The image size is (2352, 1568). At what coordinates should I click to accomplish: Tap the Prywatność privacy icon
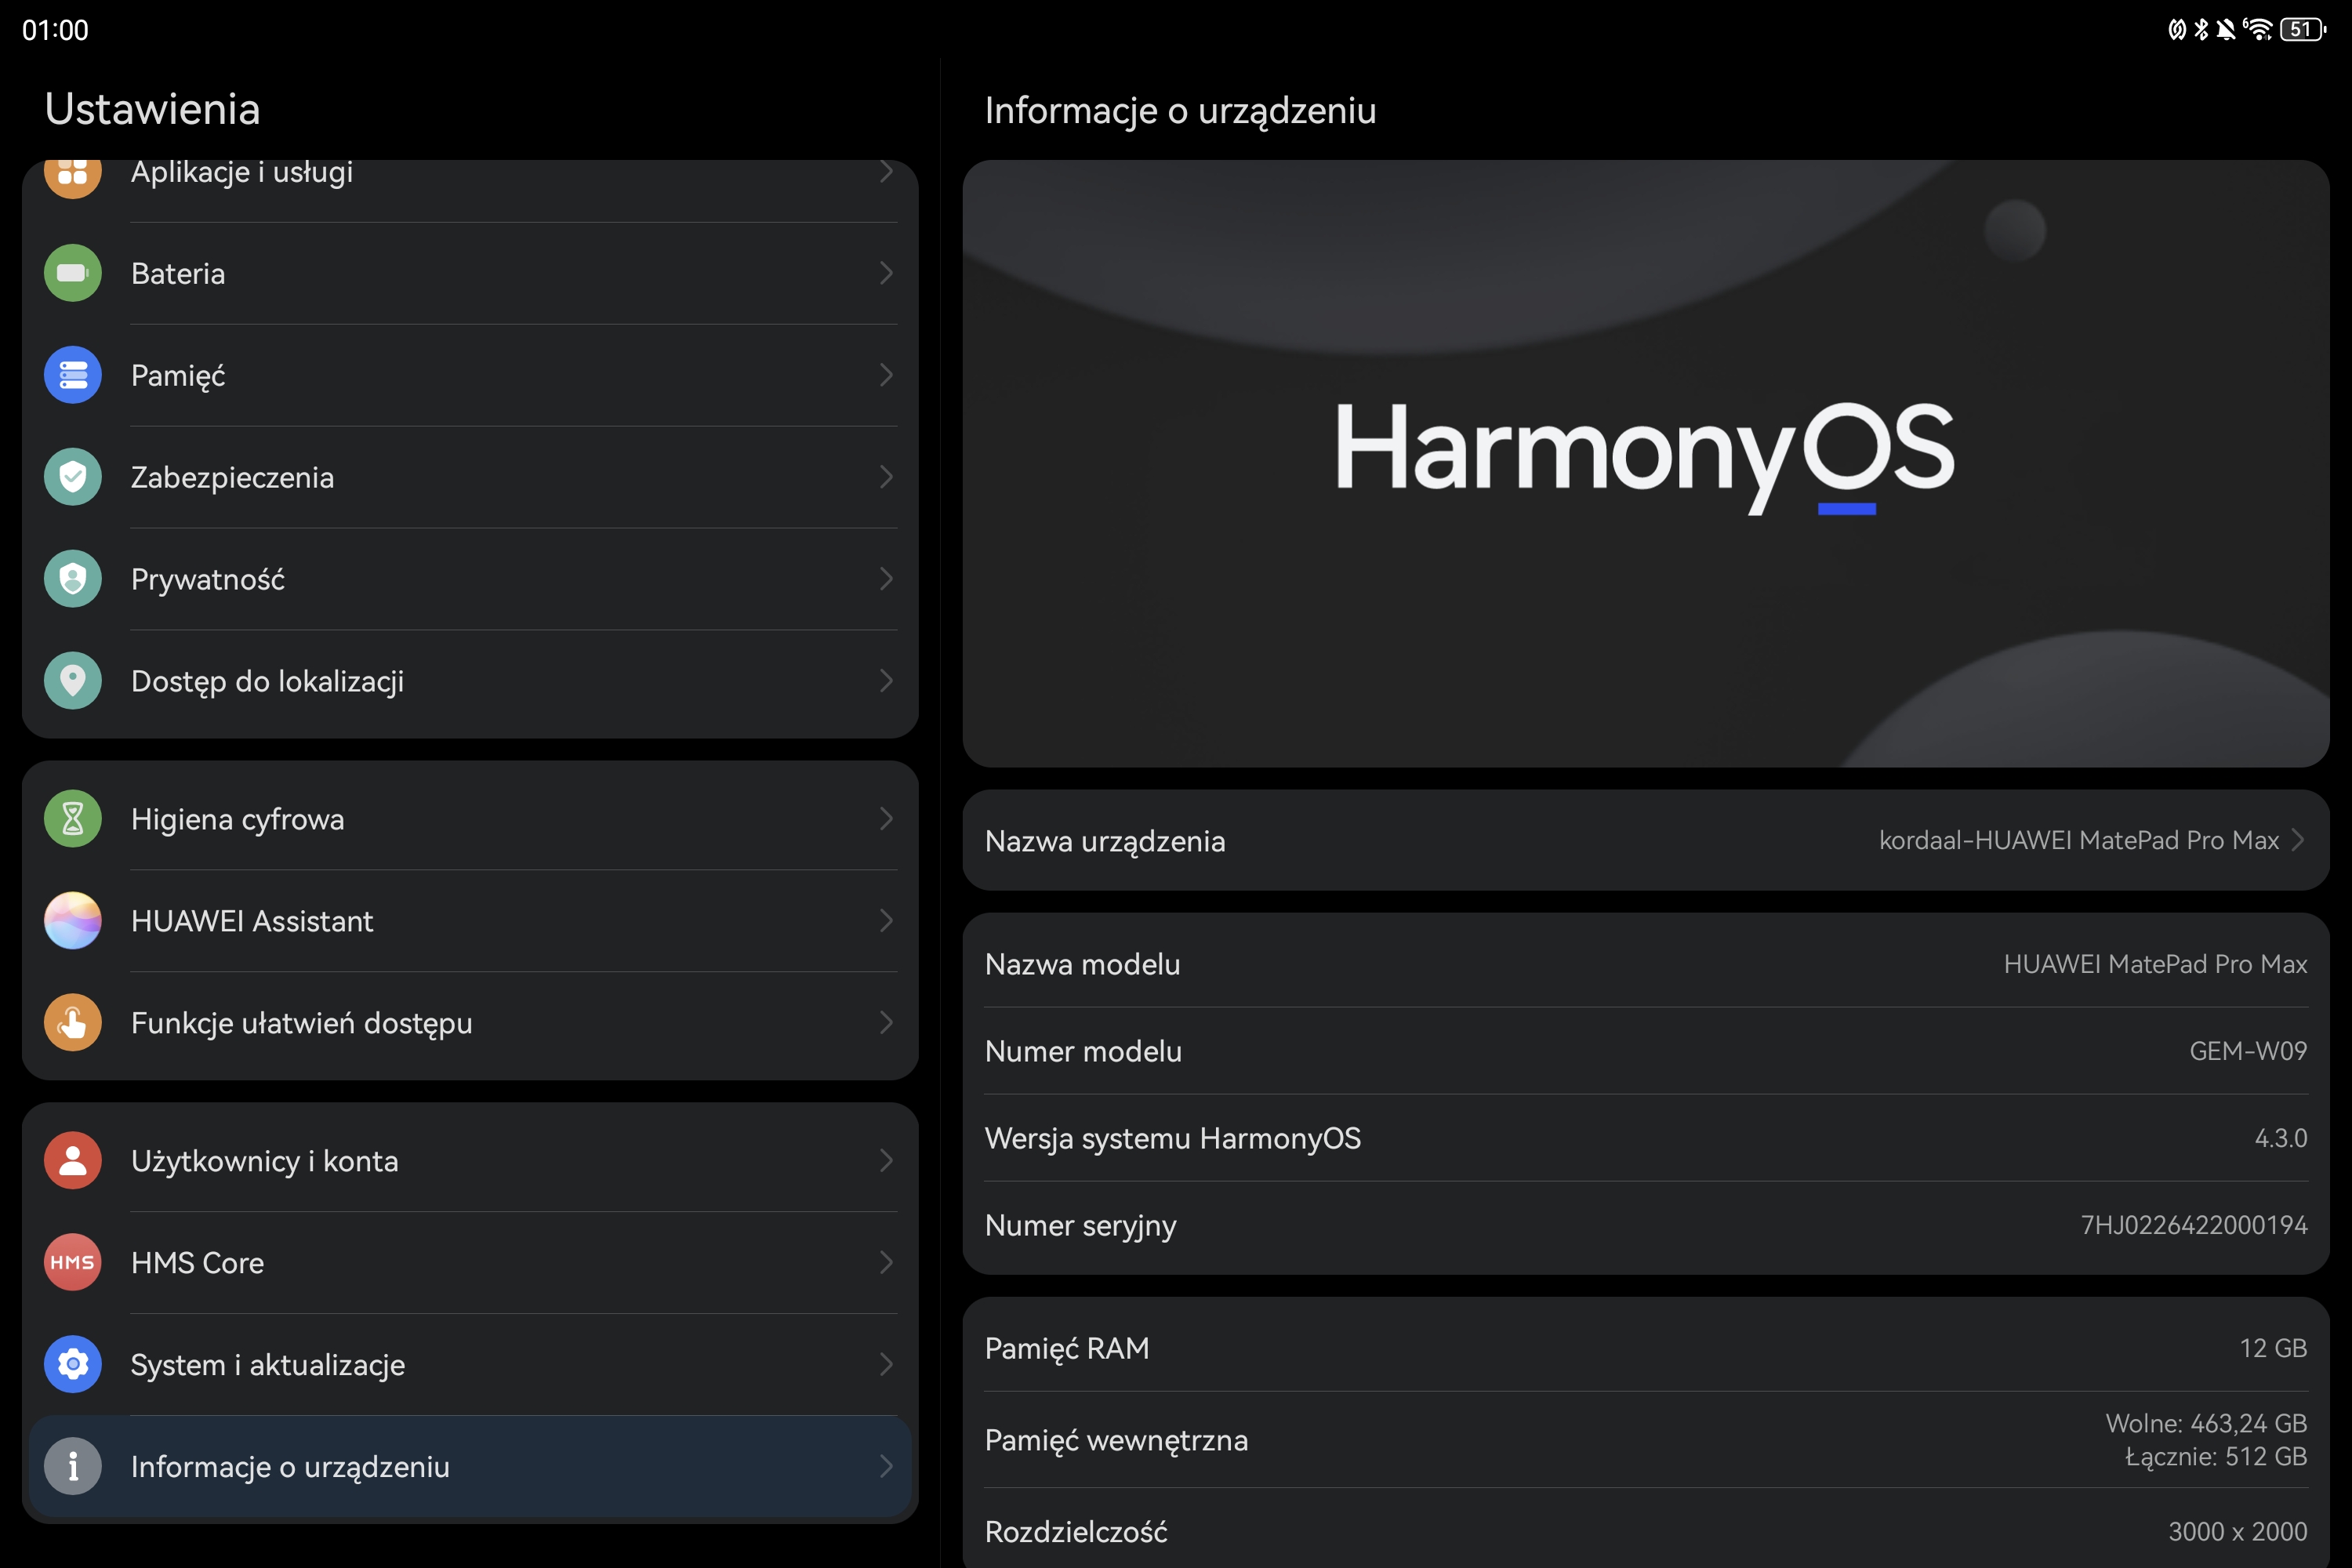coord(73,579)
